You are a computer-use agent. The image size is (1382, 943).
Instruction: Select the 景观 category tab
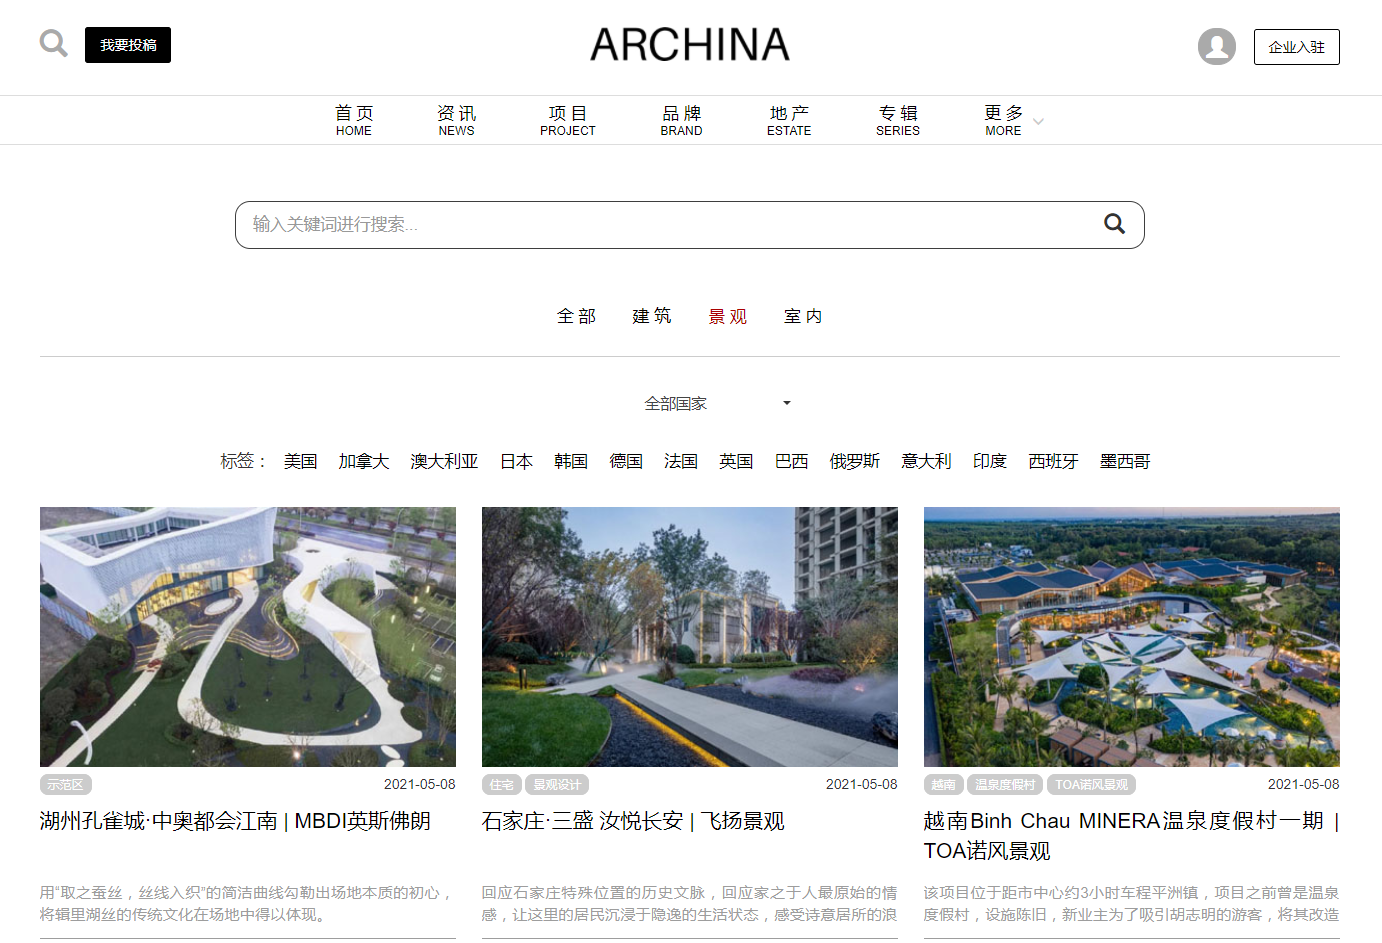point(728,316)
